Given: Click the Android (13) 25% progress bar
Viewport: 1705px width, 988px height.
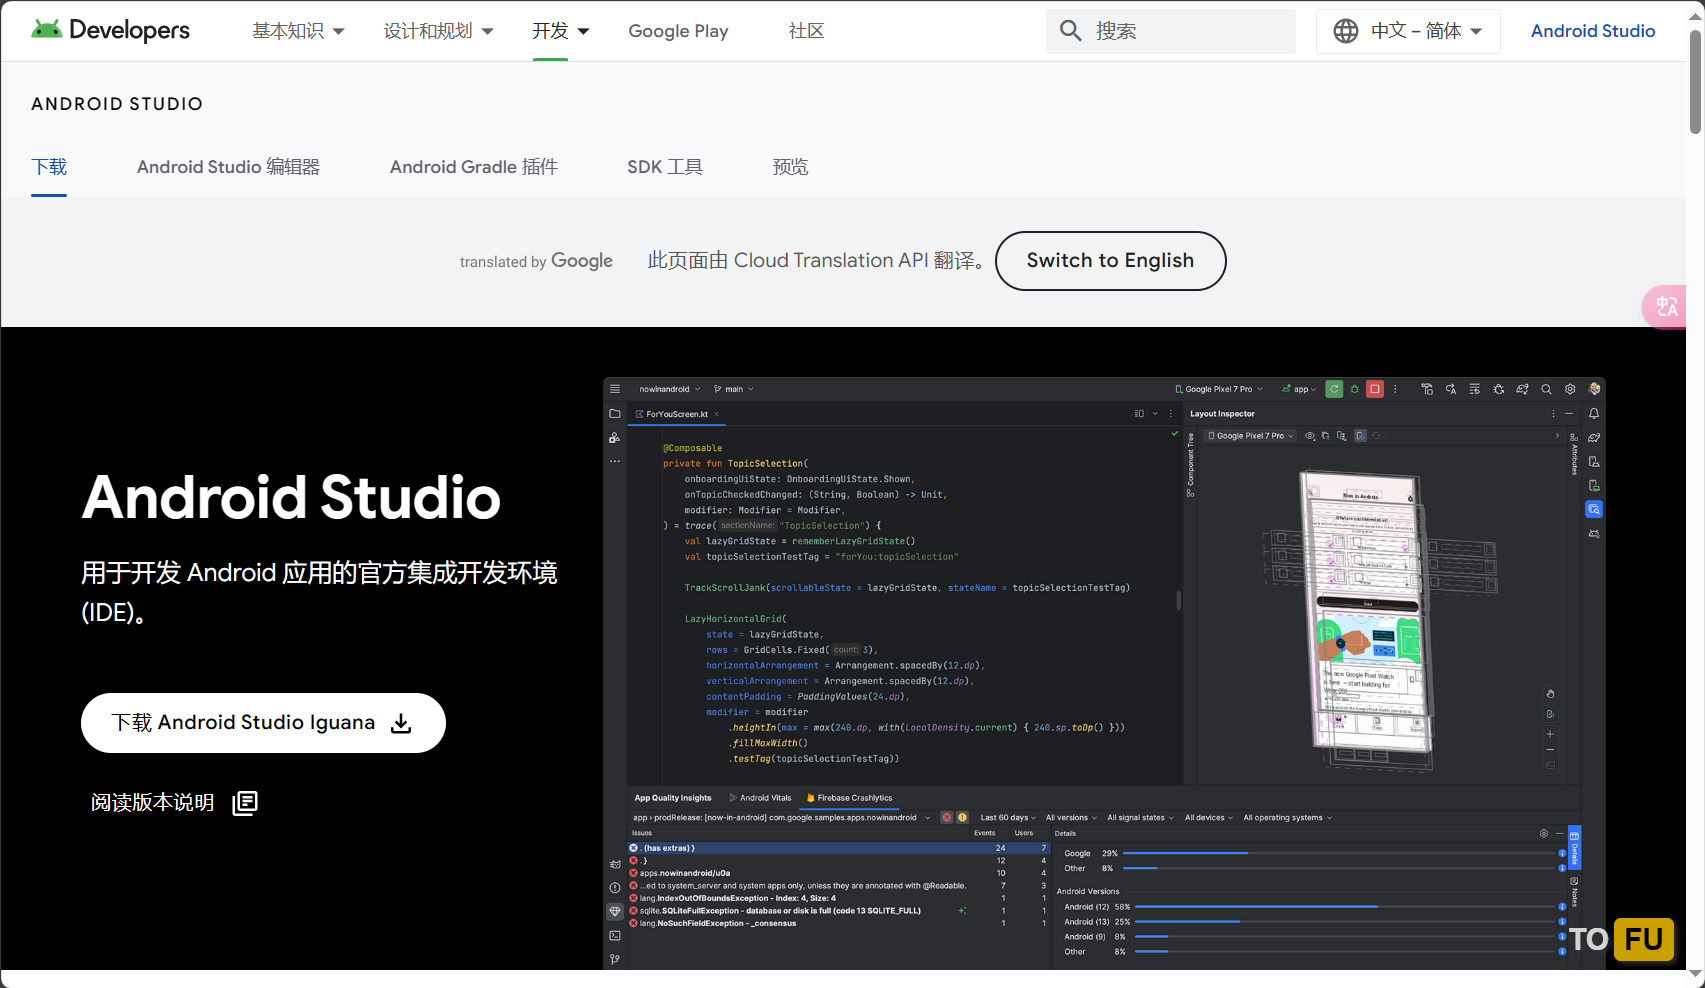Looking at the screenshot, I should (1345, 922).
